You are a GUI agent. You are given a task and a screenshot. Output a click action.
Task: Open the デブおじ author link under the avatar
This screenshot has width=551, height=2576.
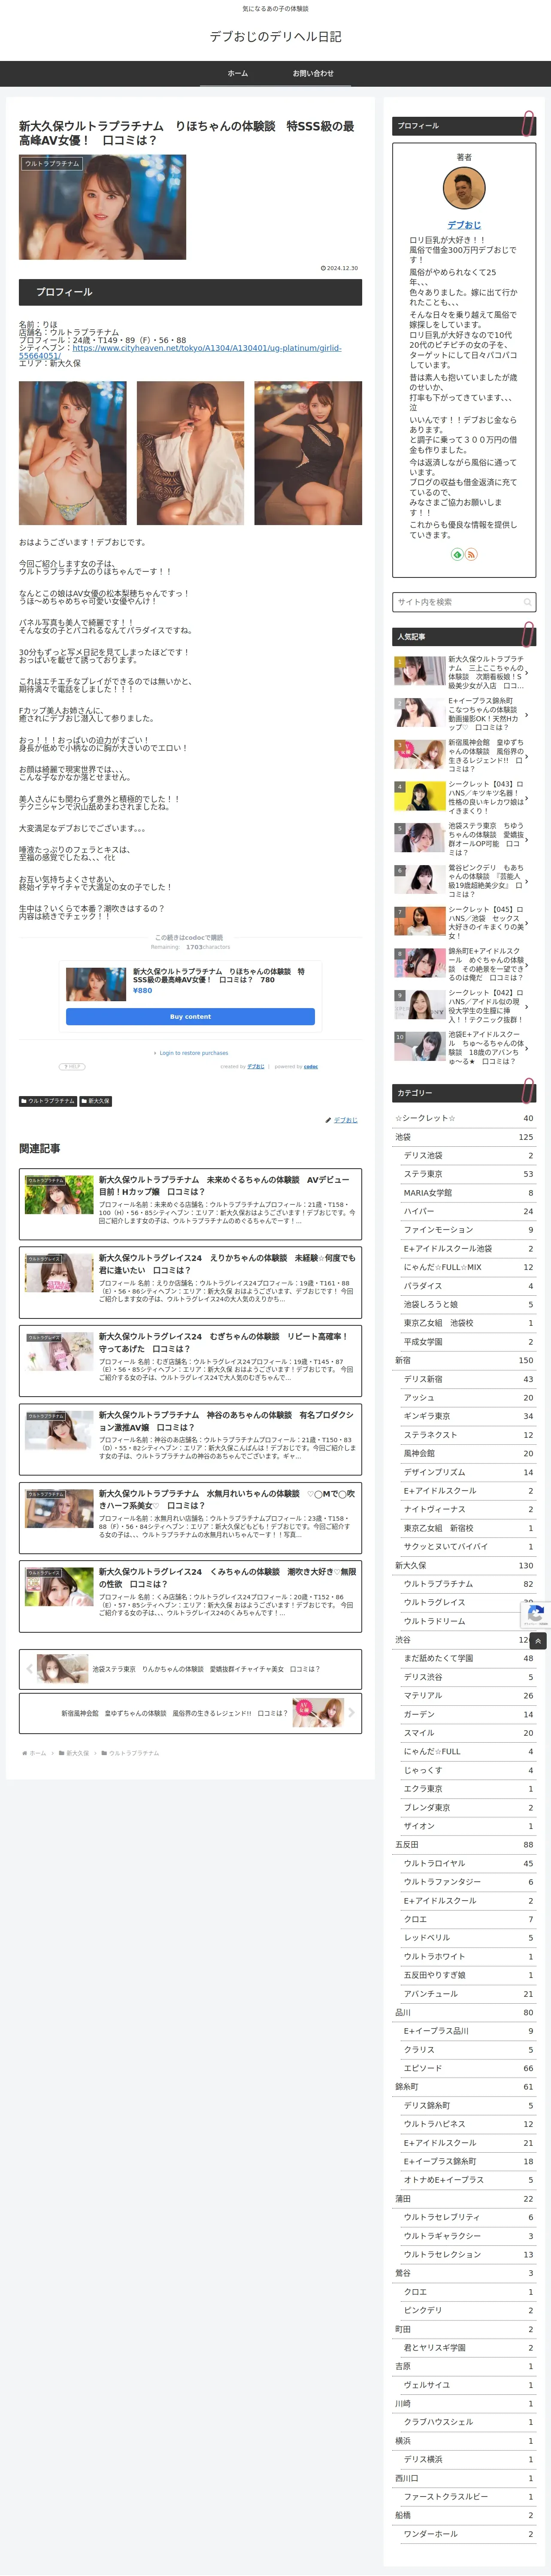[x=464, y=225]
